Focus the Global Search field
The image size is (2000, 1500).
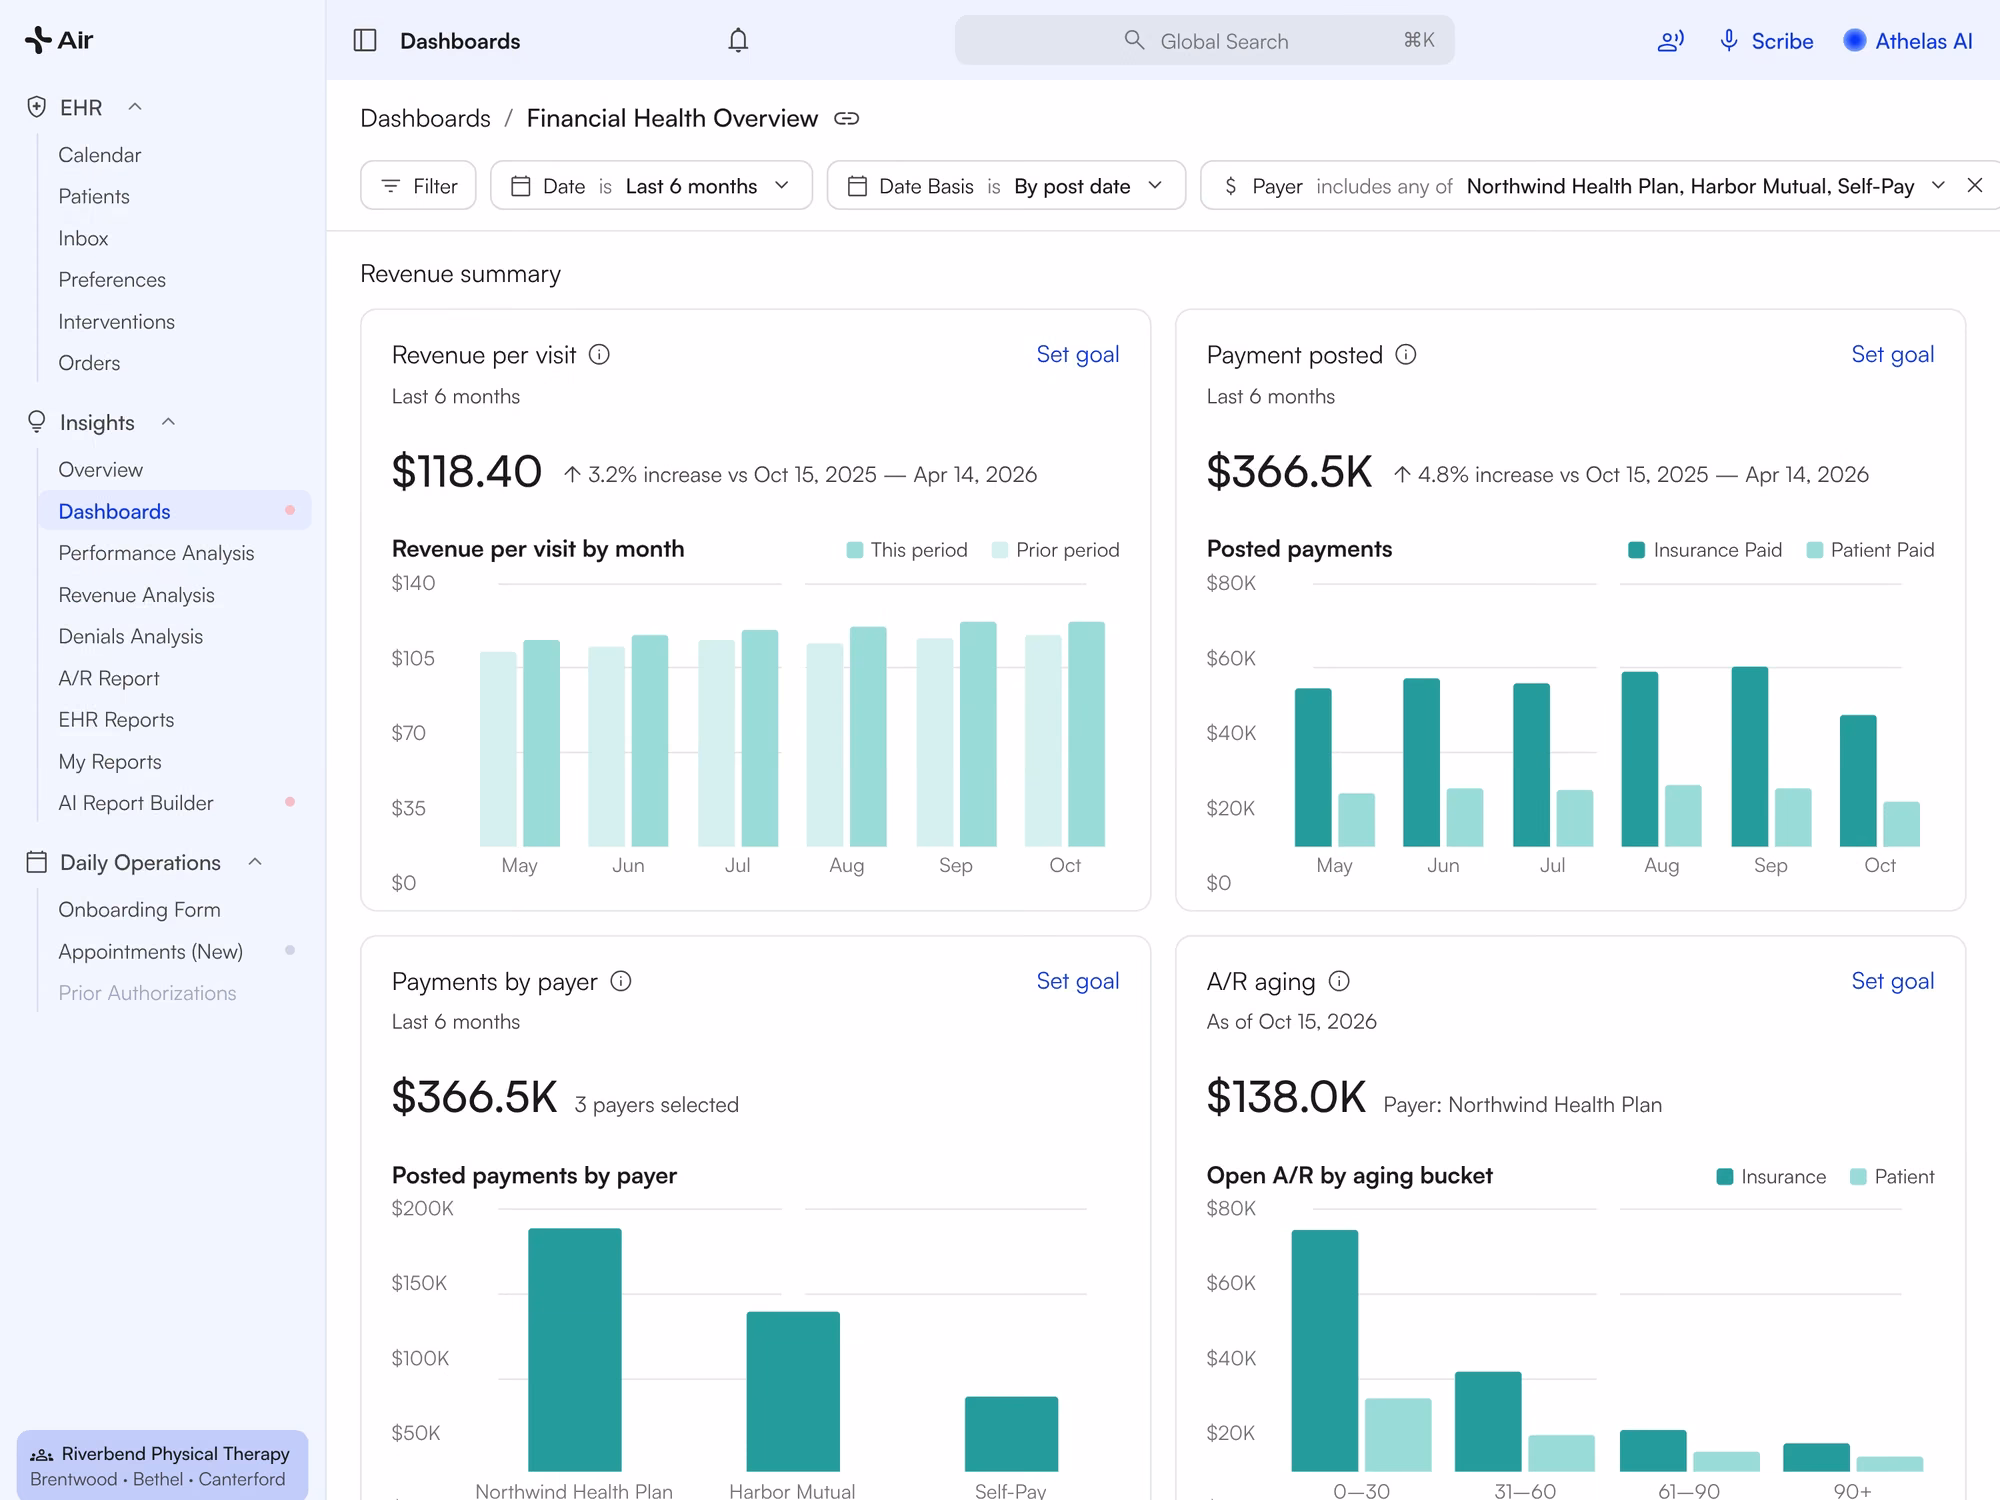point(1204,41)
